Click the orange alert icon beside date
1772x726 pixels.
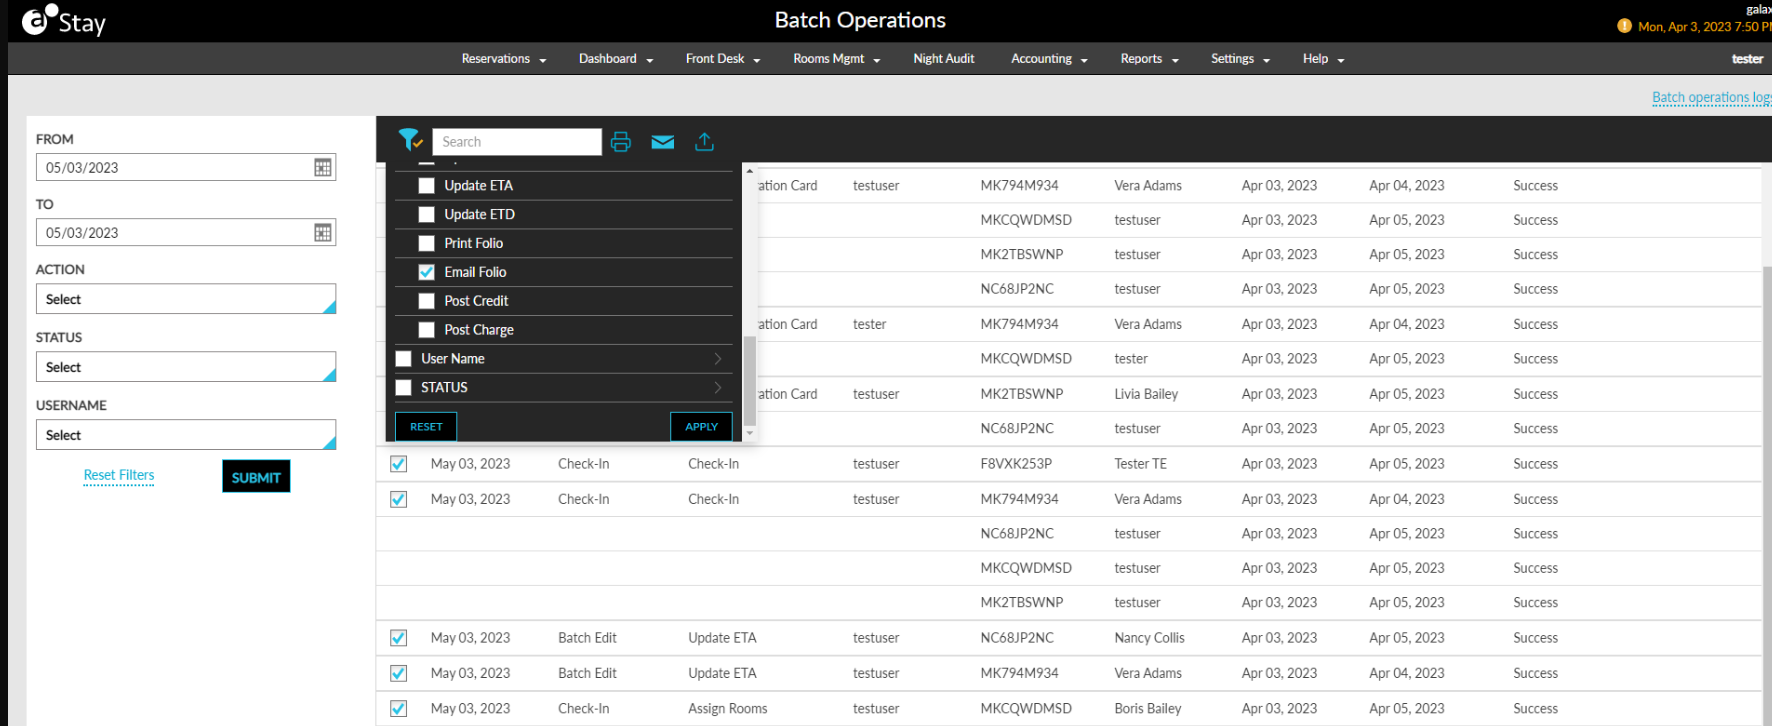pos(1624,26)
